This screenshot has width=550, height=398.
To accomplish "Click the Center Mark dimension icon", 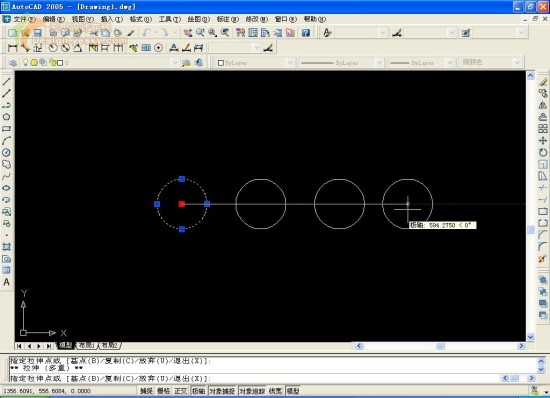I will coord(159,48).
